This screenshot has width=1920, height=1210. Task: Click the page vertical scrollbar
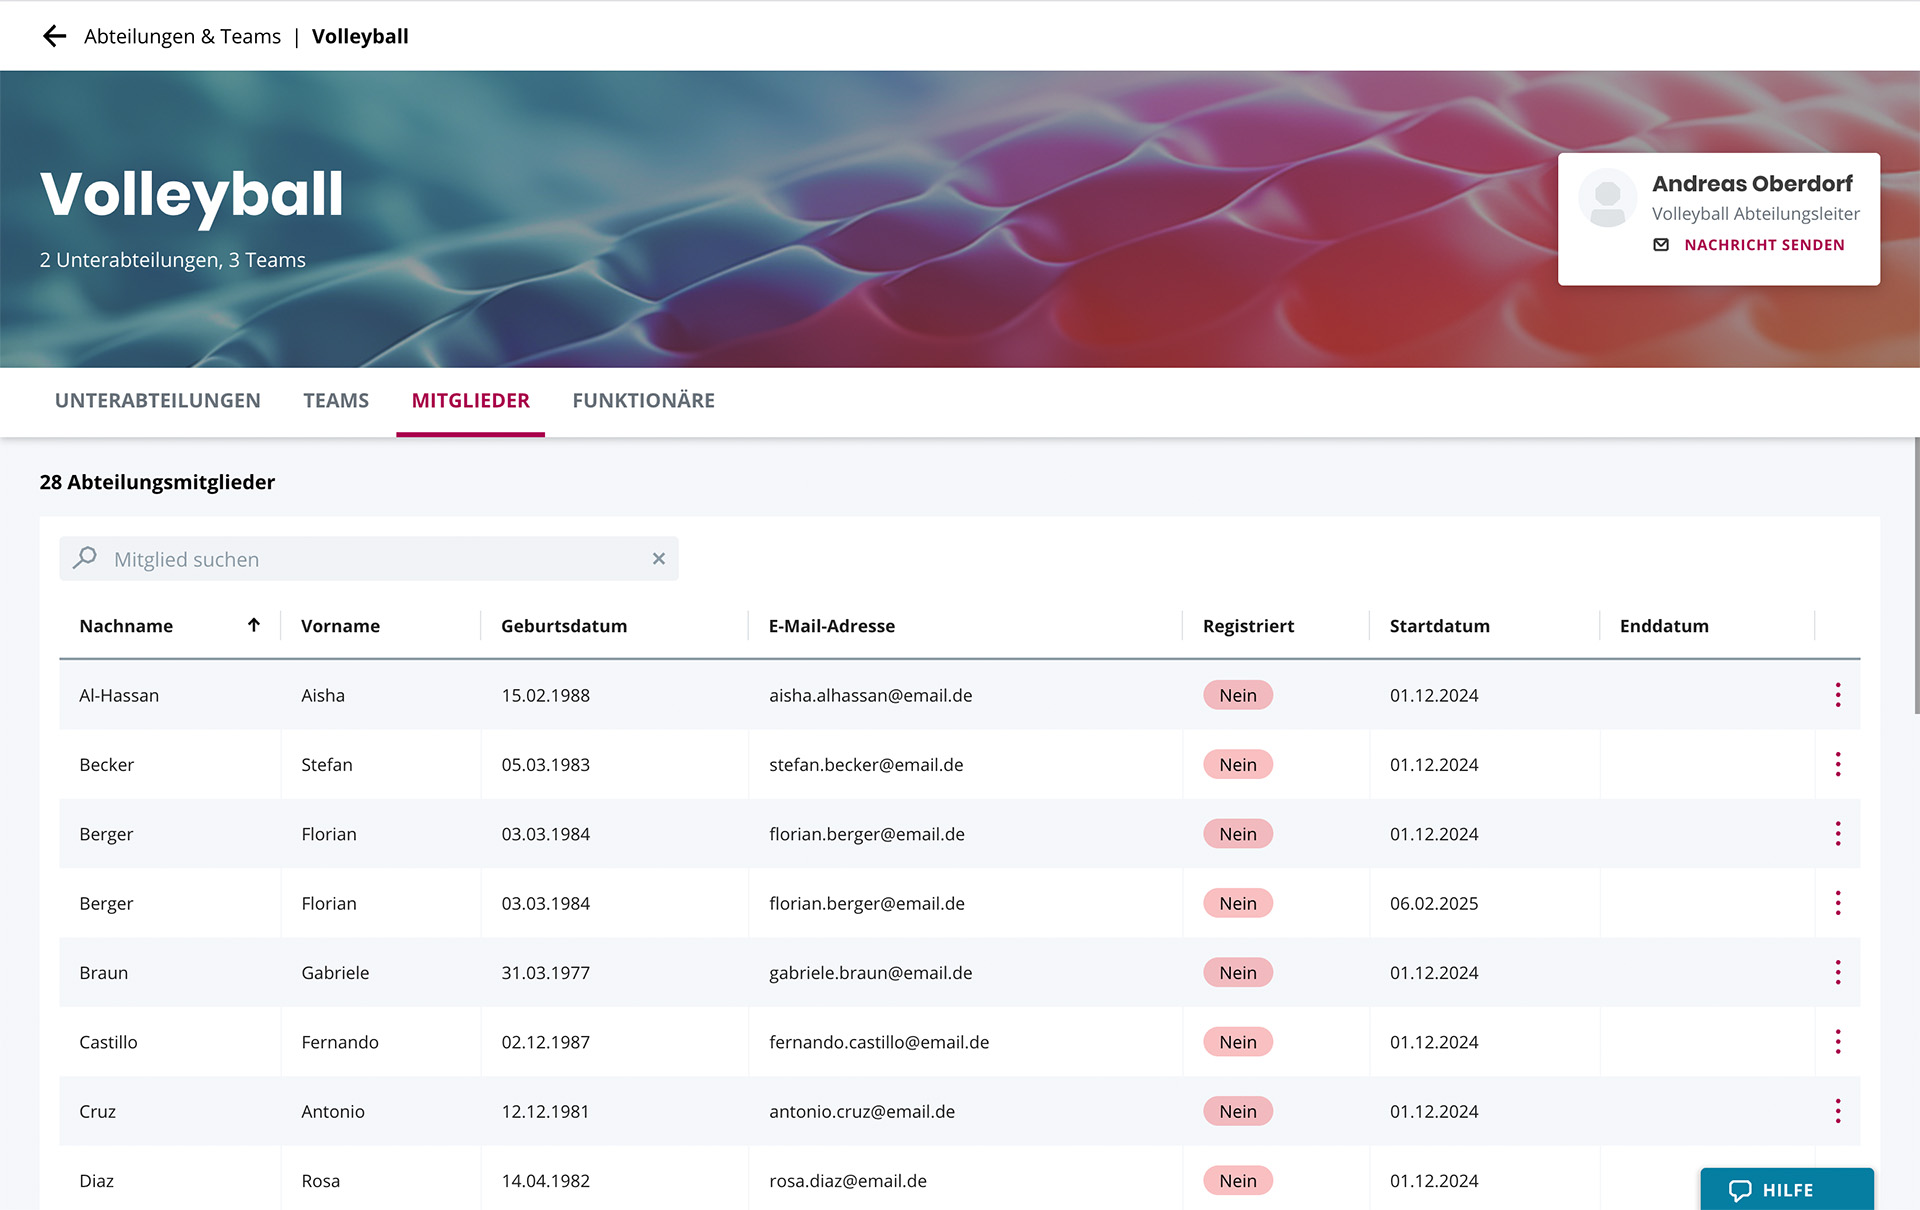pos(1915,575)
